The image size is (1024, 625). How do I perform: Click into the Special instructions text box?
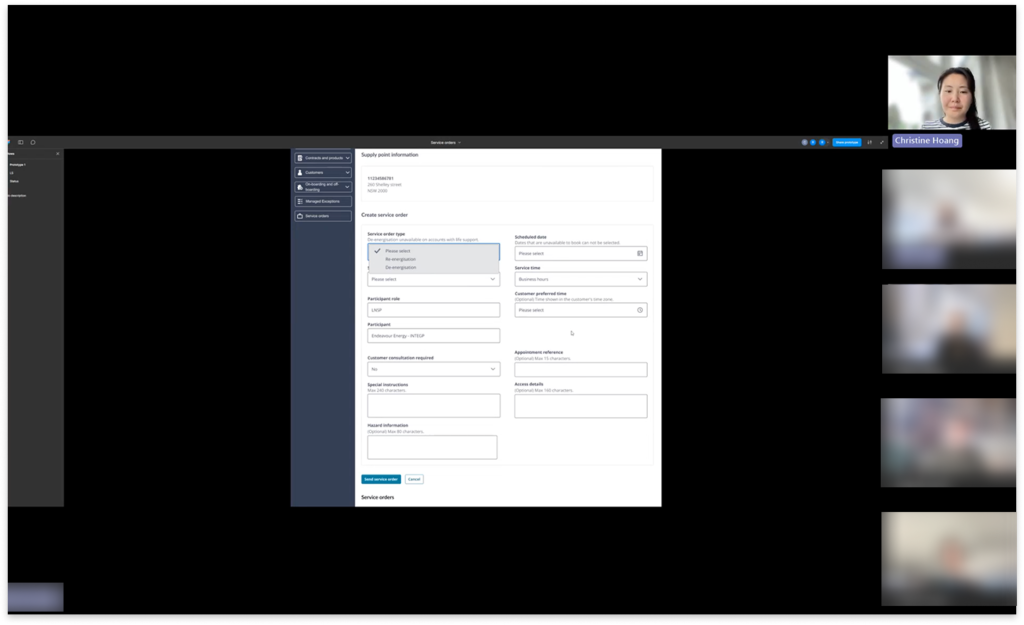pos(433,405)
